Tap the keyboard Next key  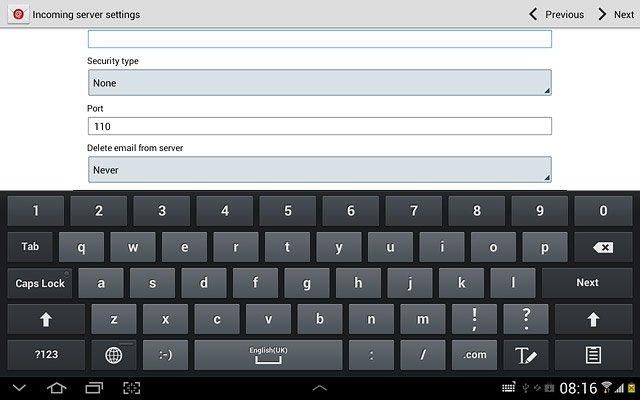click(x=587, y=283)
